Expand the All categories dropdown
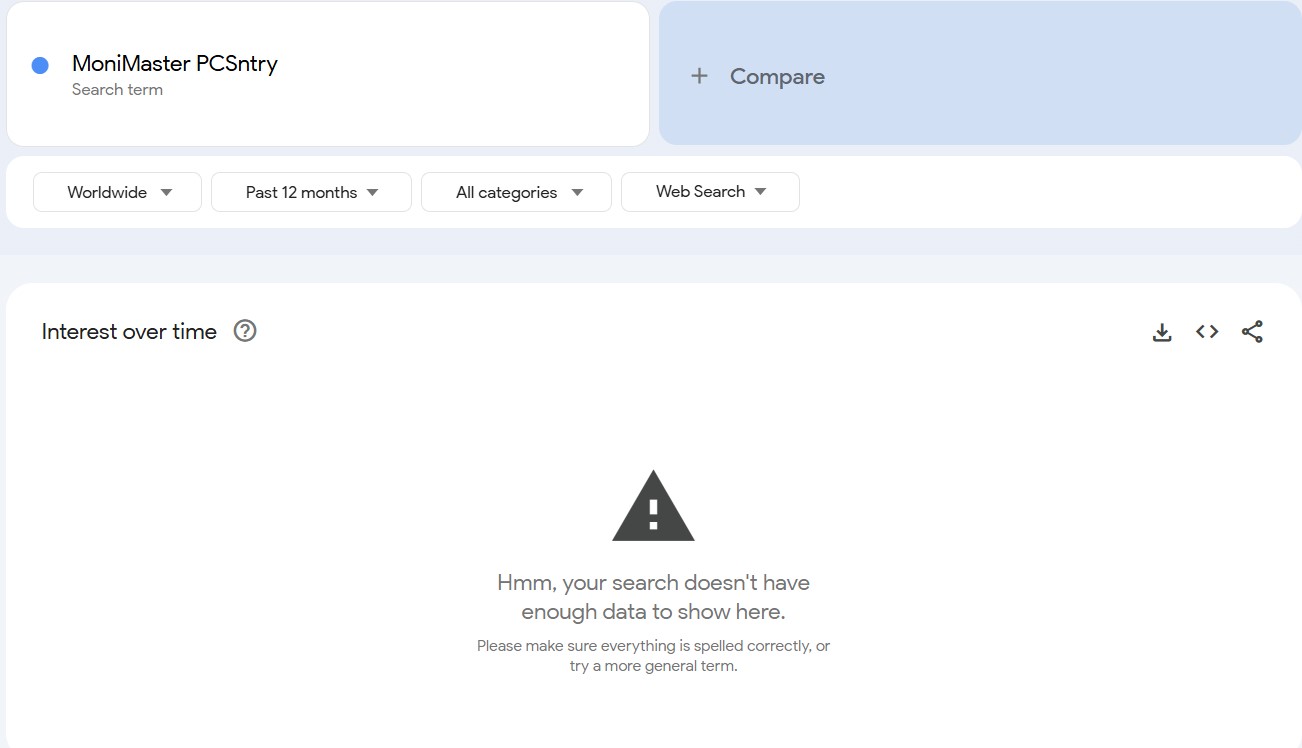1302x748 pixels. tap(516, 192)
